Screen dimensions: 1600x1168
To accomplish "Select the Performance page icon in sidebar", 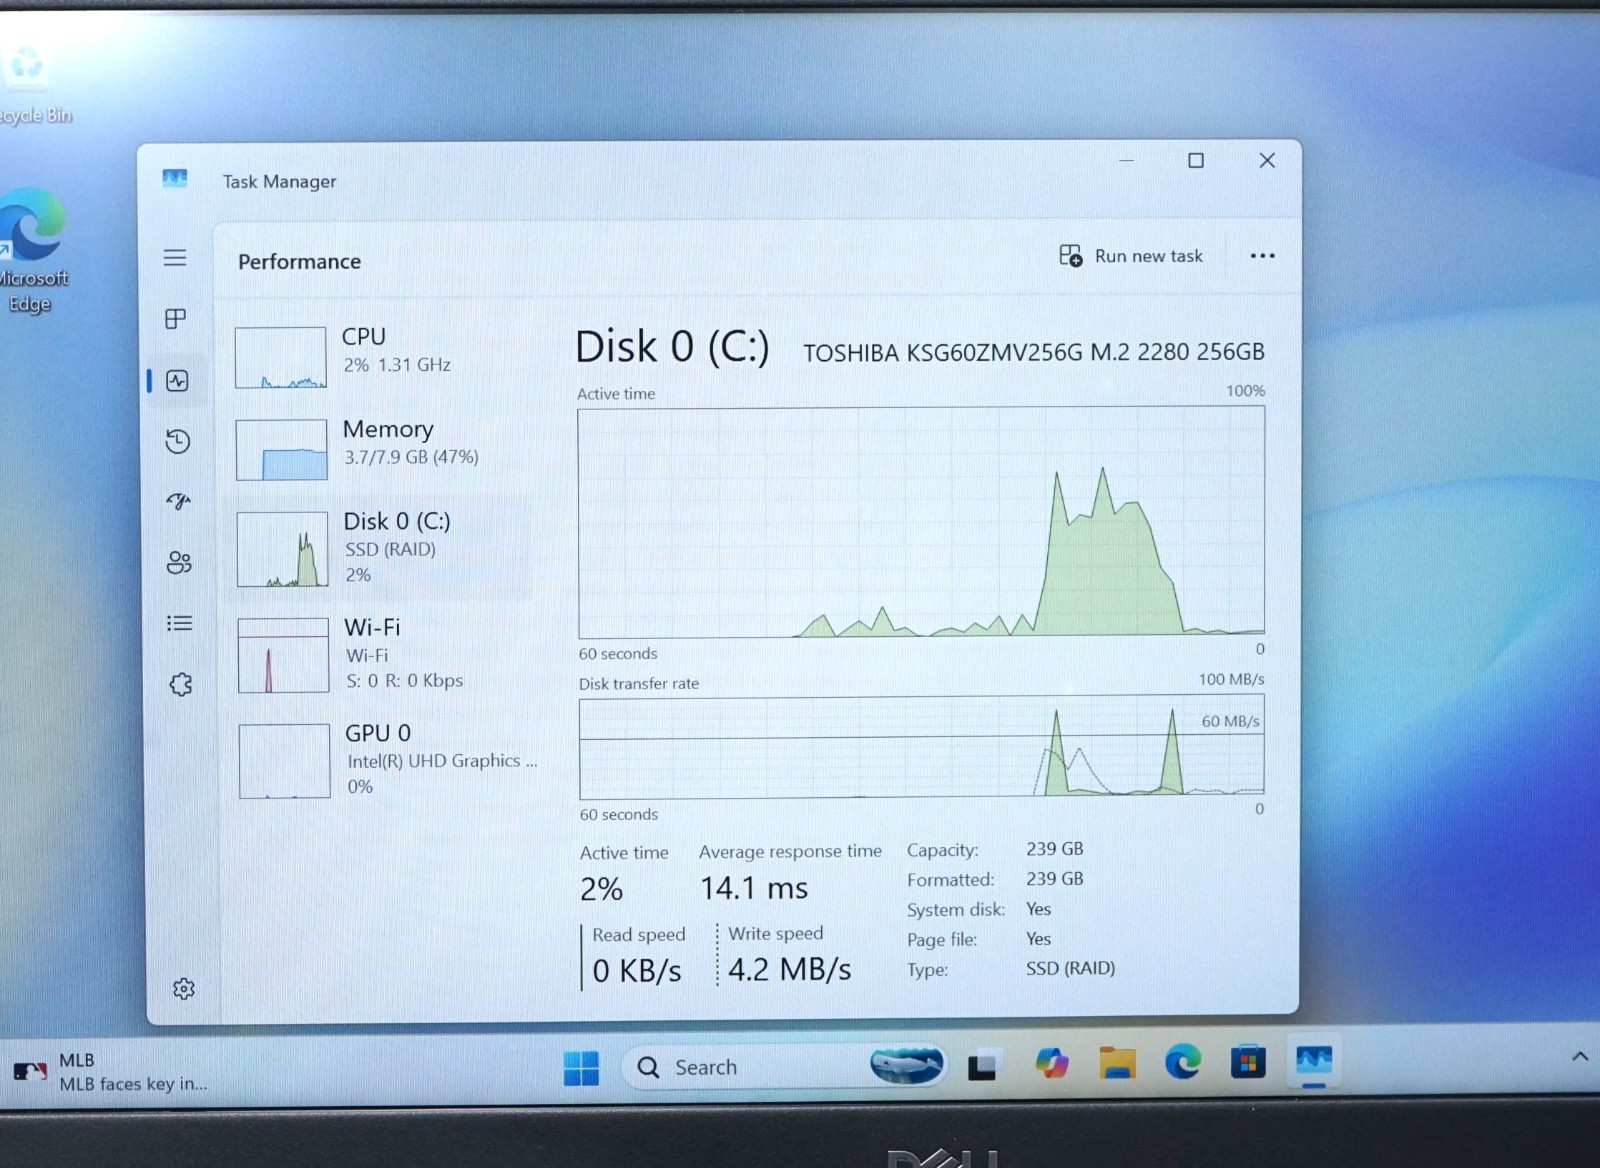I will pyautogui.click(x=177, y=380).
